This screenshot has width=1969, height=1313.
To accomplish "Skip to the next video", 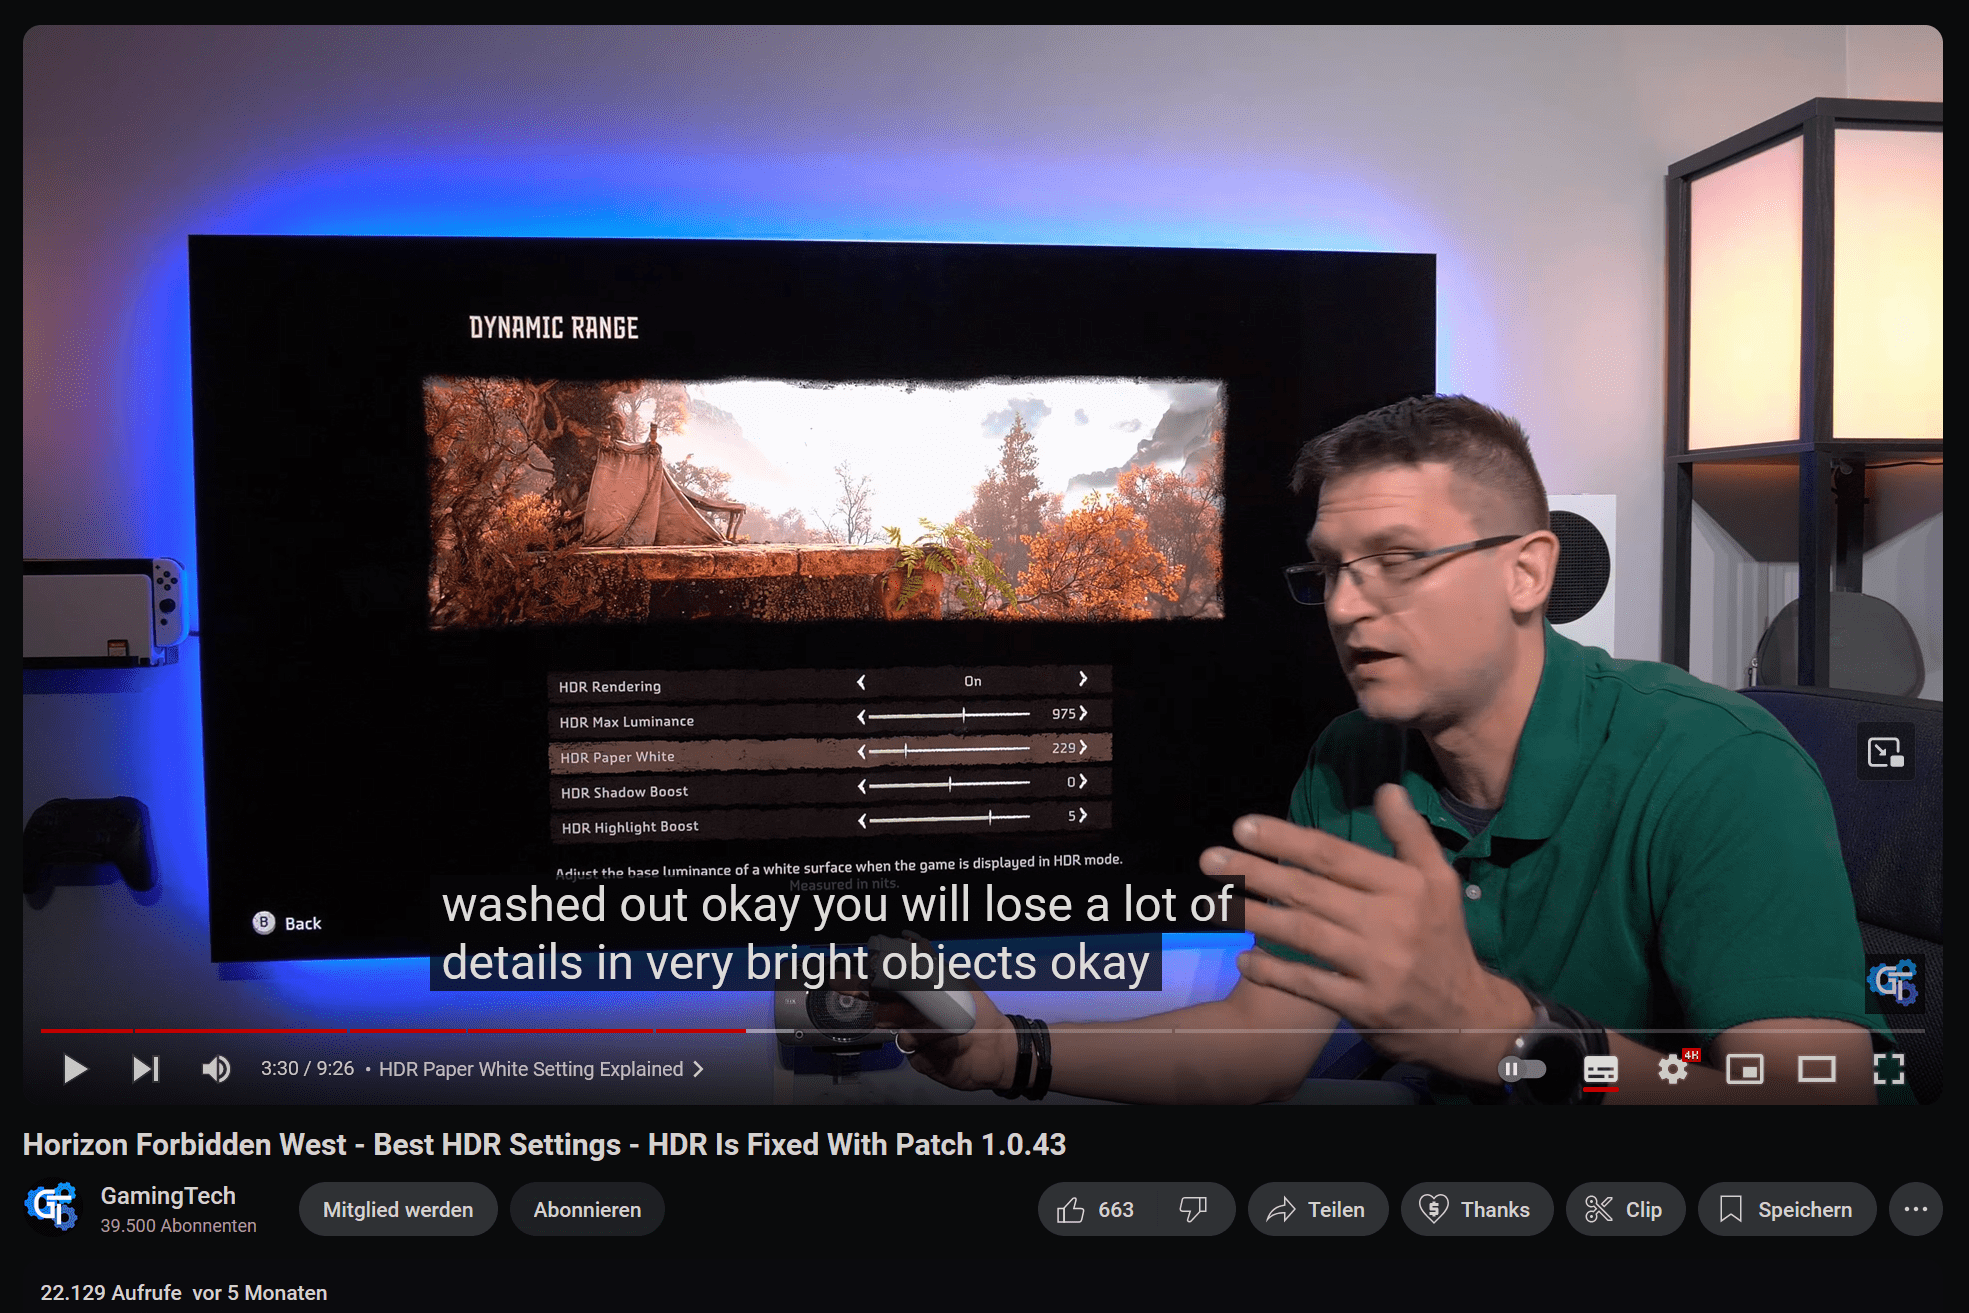I will coord(146,1069).
